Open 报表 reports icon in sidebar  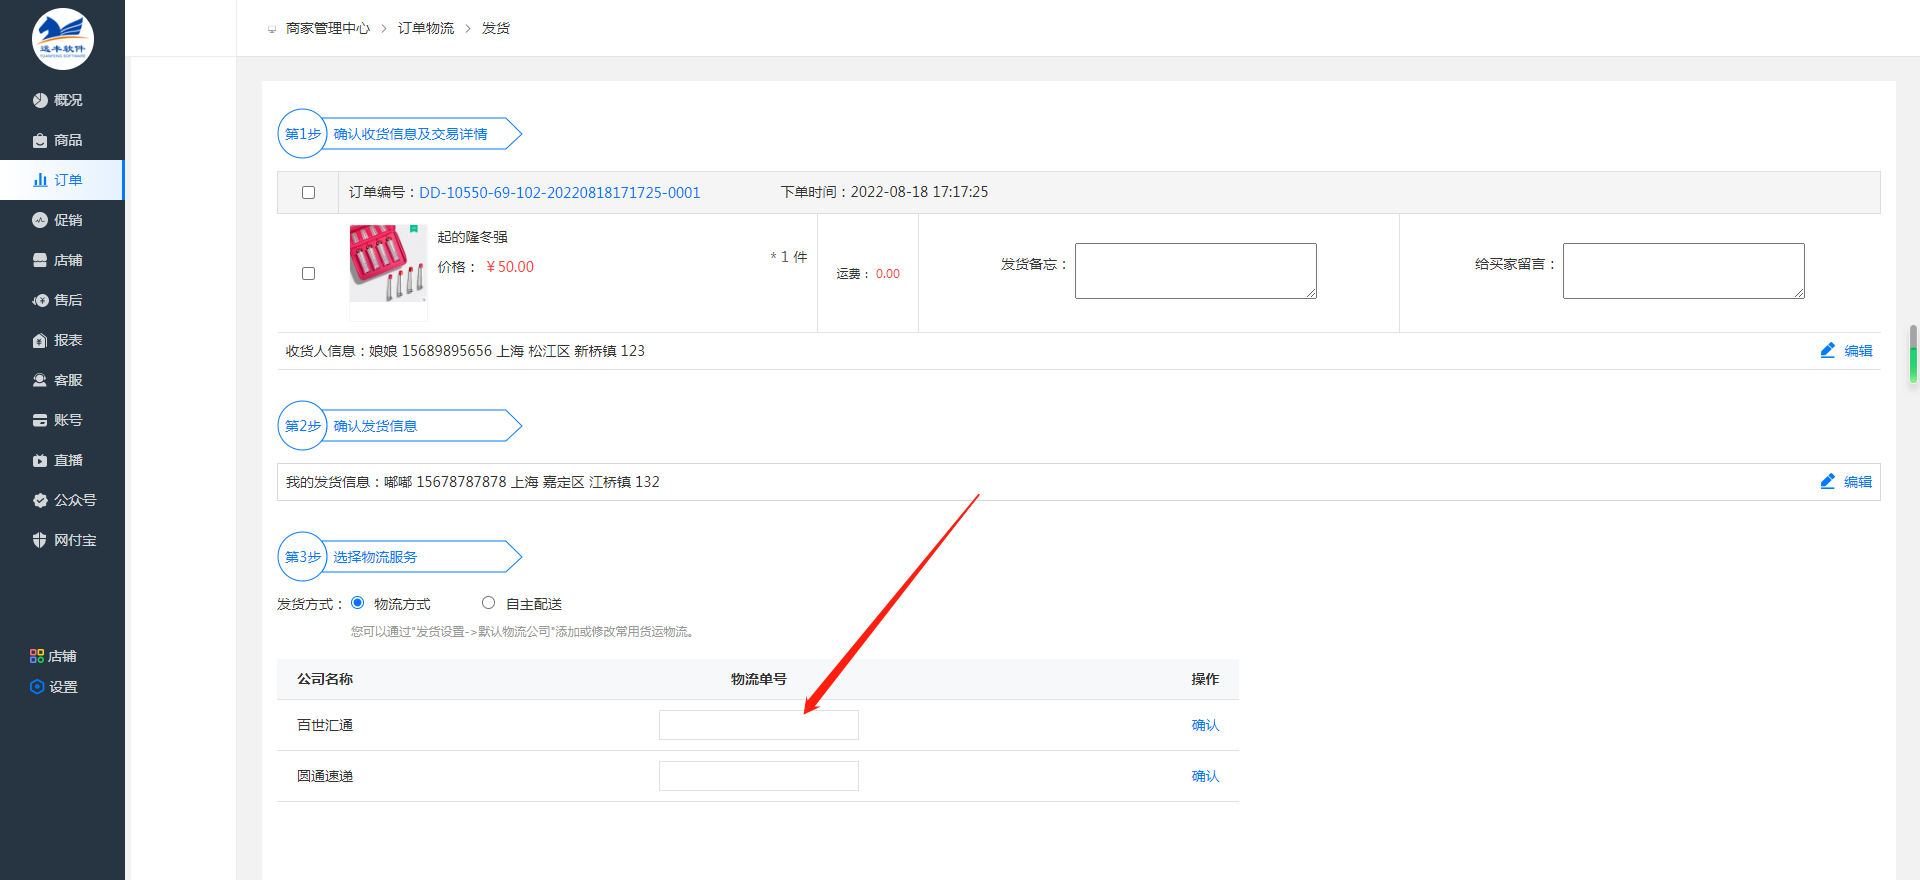40,340
